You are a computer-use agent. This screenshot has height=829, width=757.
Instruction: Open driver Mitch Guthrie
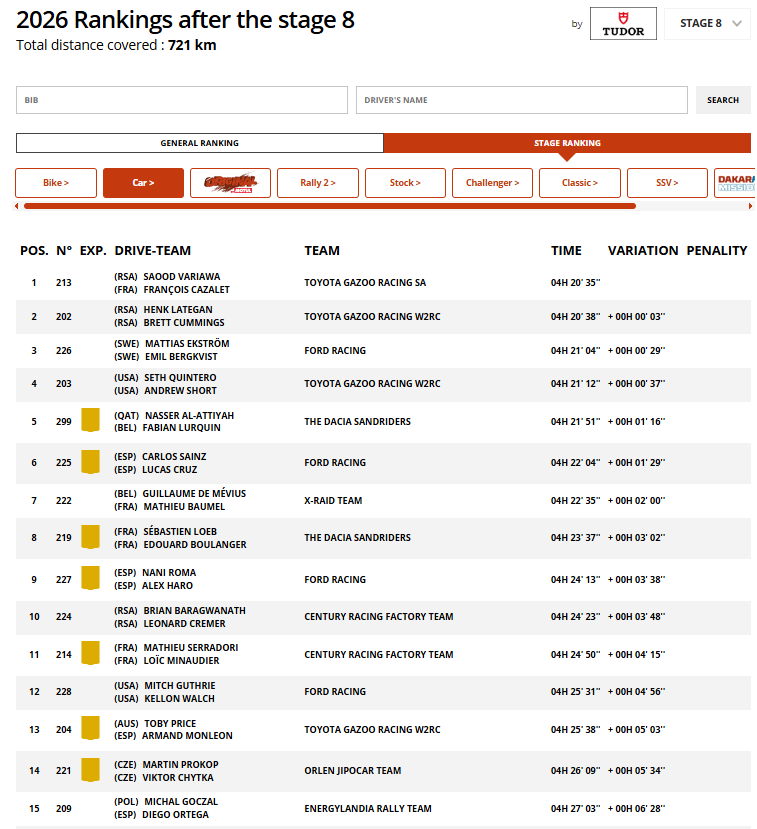180,686
